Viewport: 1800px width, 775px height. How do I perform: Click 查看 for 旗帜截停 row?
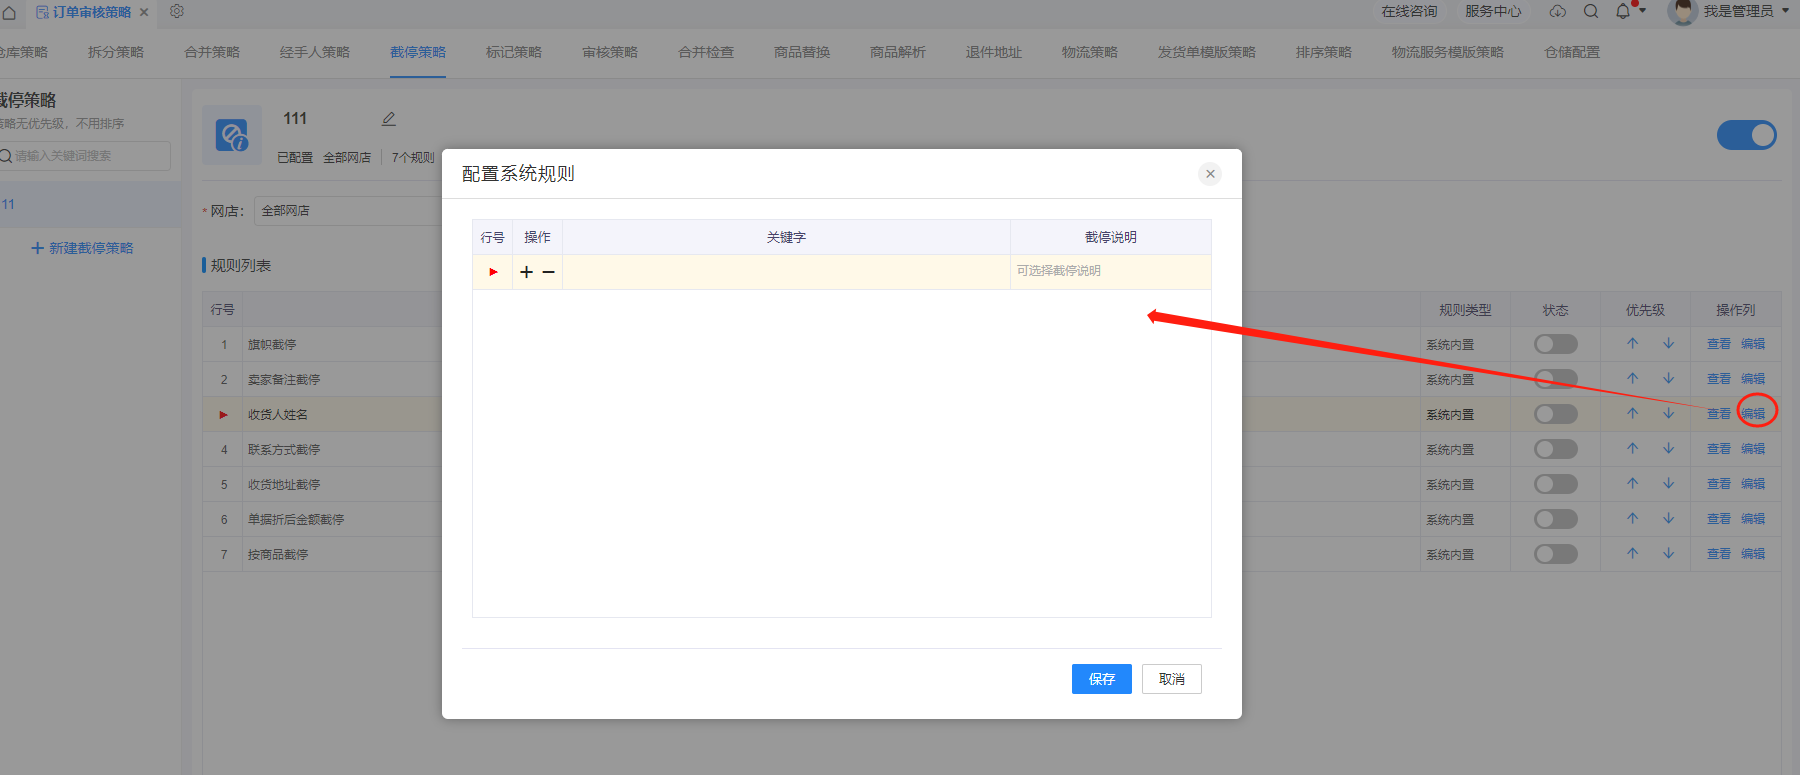[1719, 344]
